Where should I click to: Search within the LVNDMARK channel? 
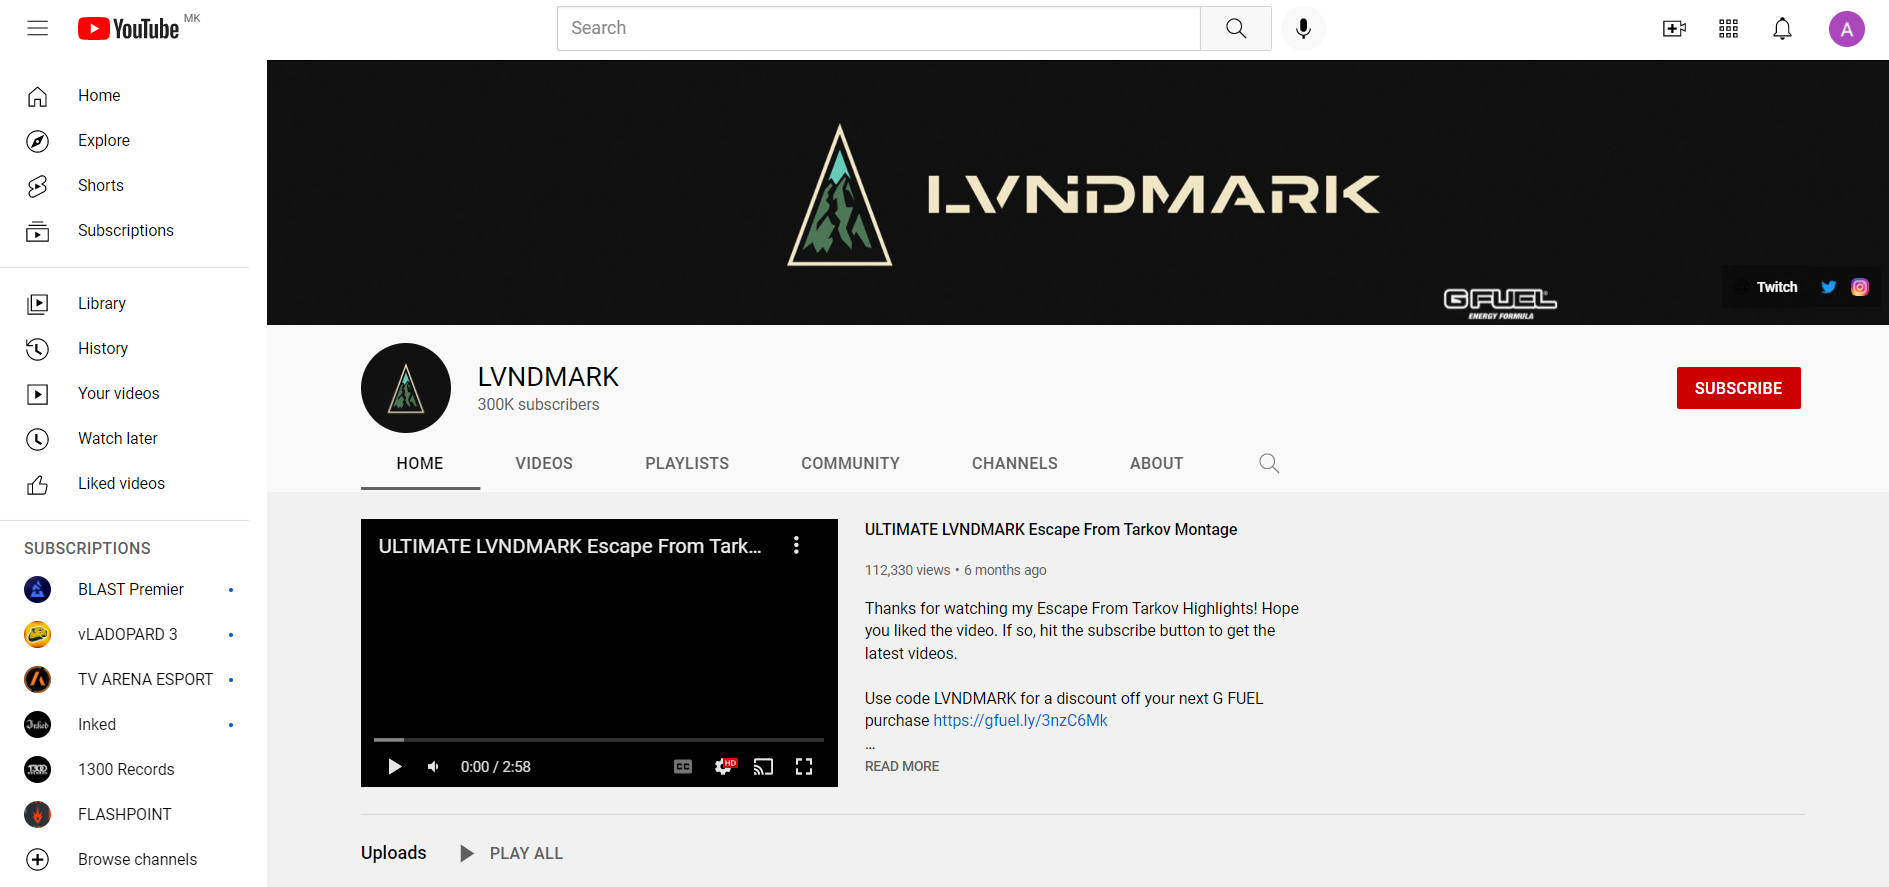(1269, 463)
